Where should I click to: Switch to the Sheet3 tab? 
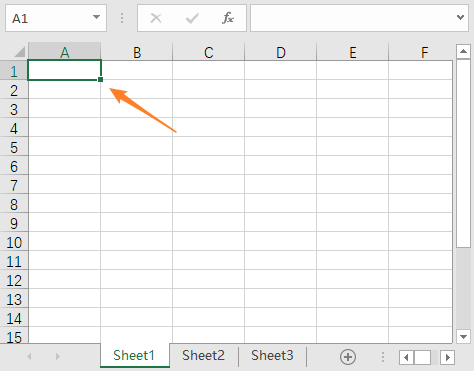coord(272,356)
